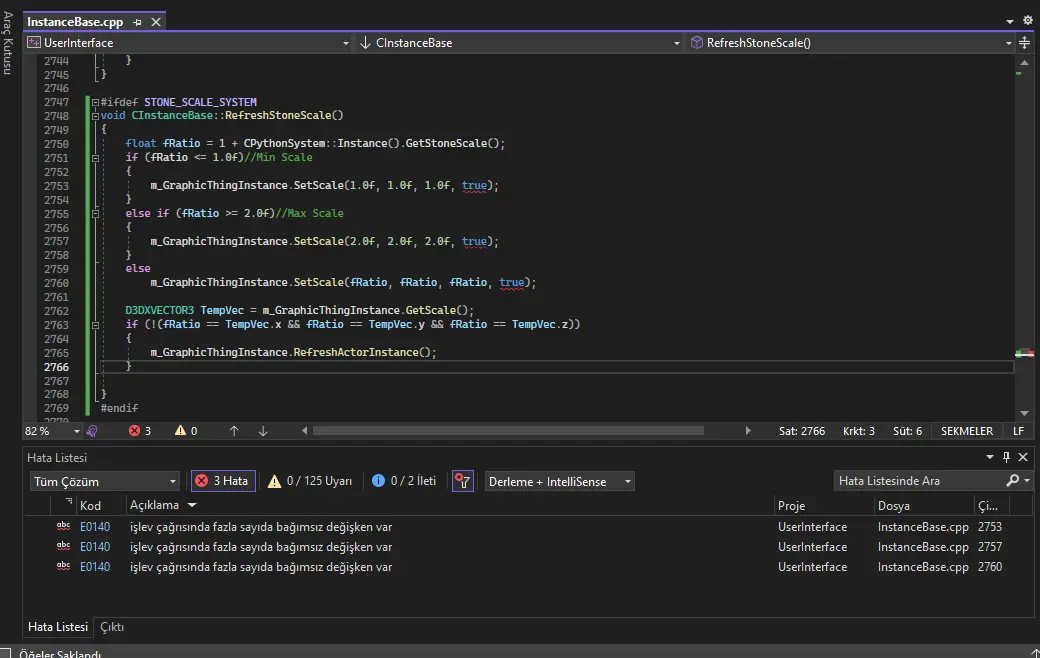The width and height of the screenshot is (1040, 658).
Task: Click line number 2766 in the gutter
Action: 56,367
